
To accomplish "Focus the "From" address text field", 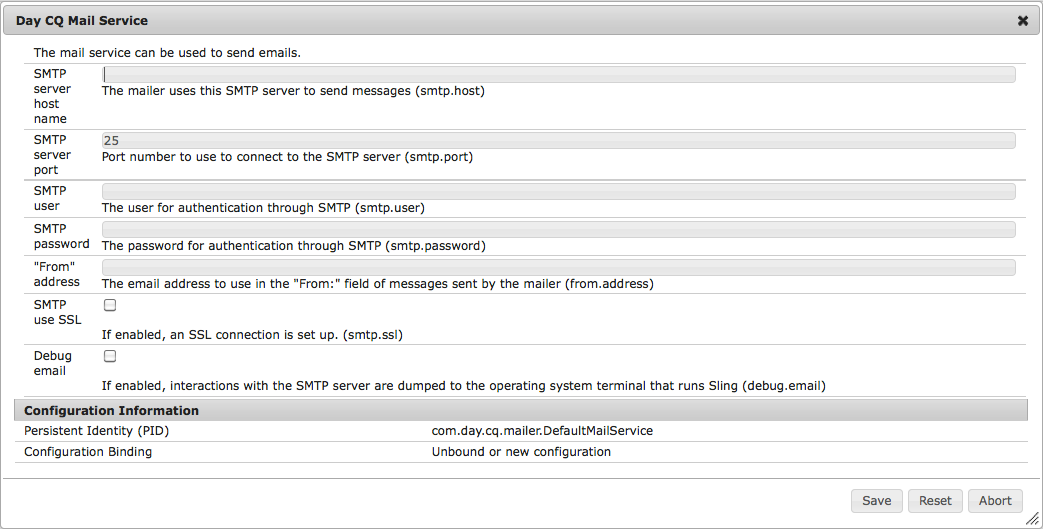I will point(558,267).
